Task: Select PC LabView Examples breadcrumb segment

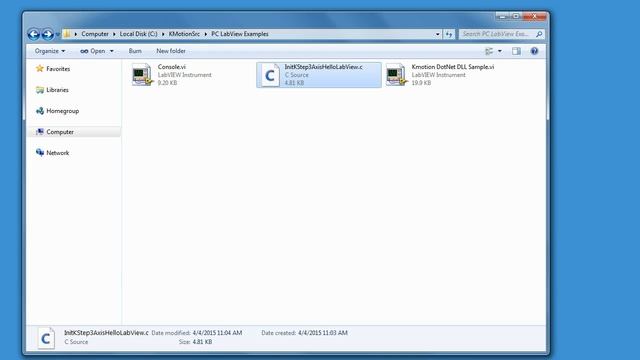Action: [240, 34]
